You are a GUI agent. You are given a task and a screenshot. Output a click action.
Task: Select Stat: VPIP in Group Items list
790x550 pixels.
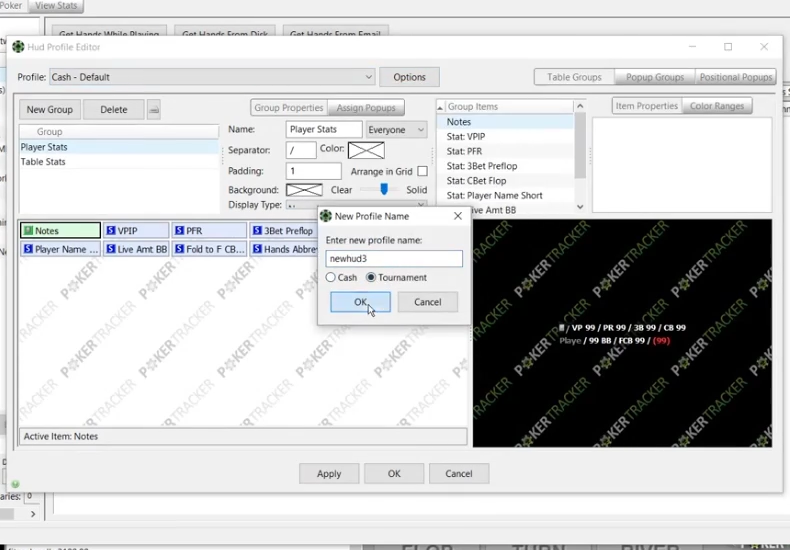click(x=505, y=136)
